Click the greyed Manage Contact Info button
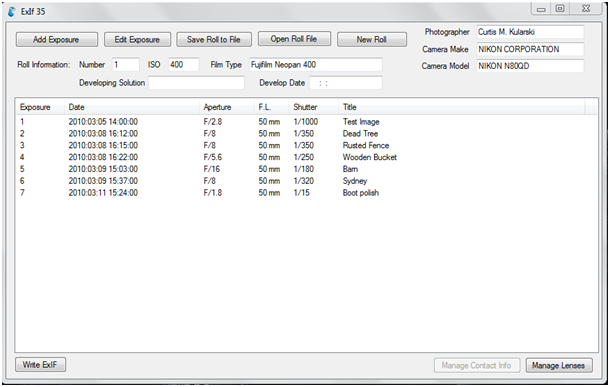The height and width of the screenshot is (387, 610). tap(477, 366)
